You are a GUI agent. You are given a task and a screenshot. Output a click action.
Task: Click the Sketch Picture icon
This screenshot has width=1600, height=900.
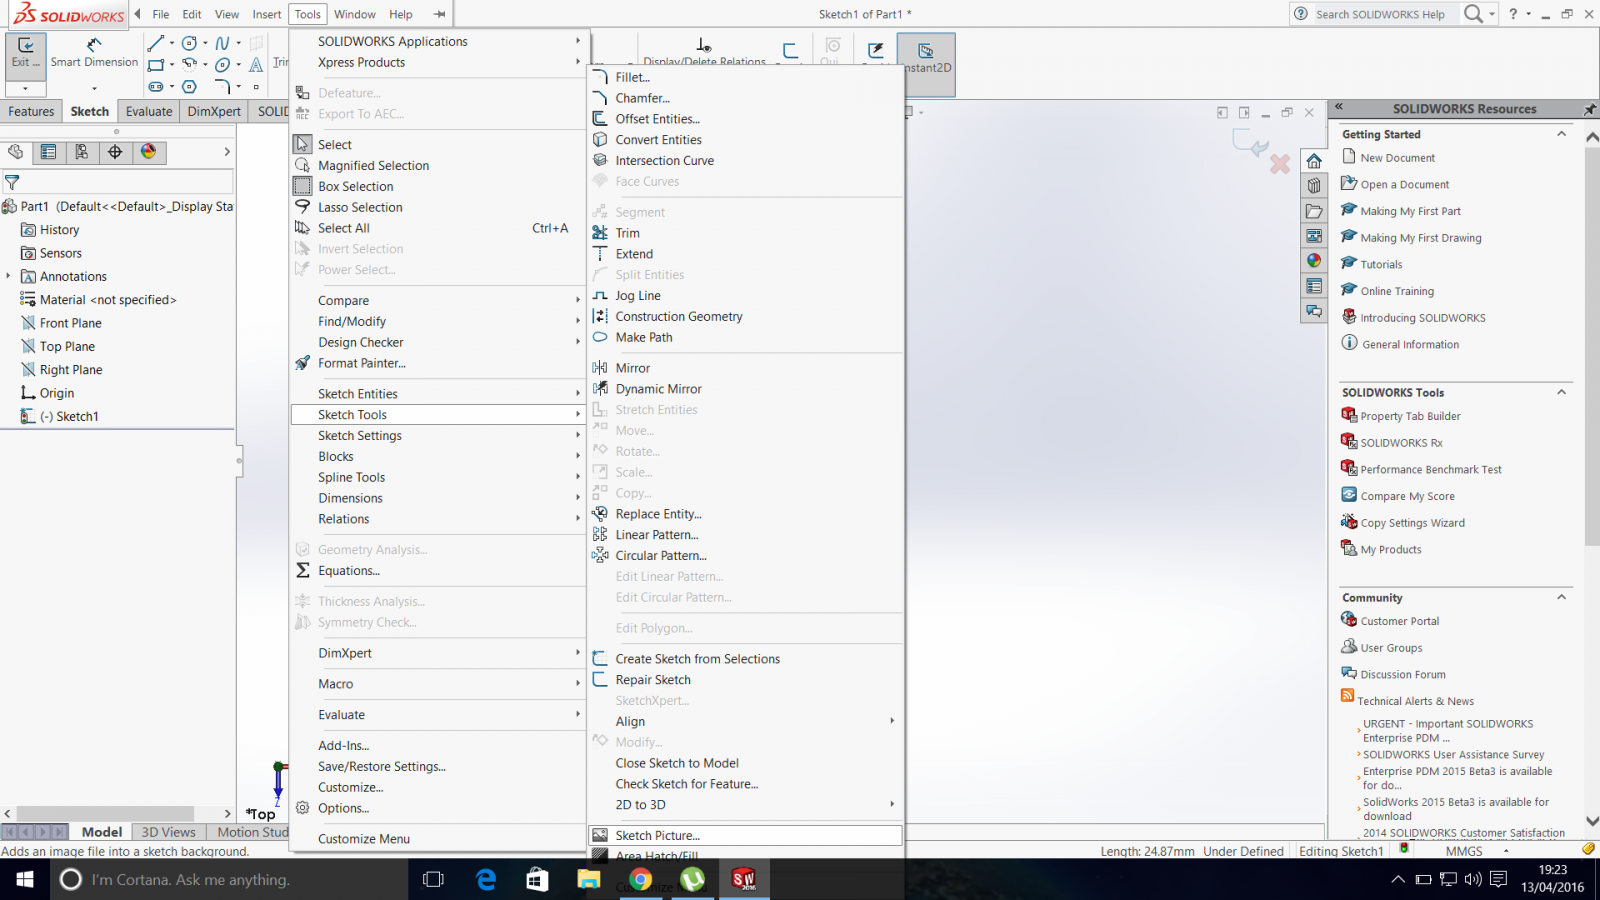tap(600, 836)
